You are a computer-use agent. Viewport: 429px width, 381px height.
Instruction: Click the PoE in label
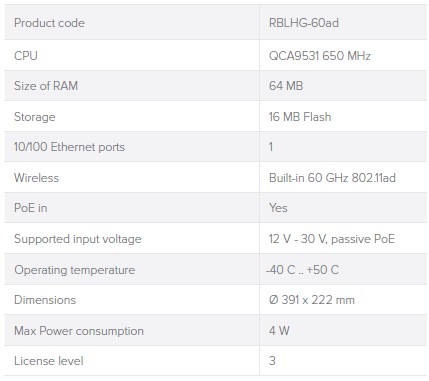31,208
